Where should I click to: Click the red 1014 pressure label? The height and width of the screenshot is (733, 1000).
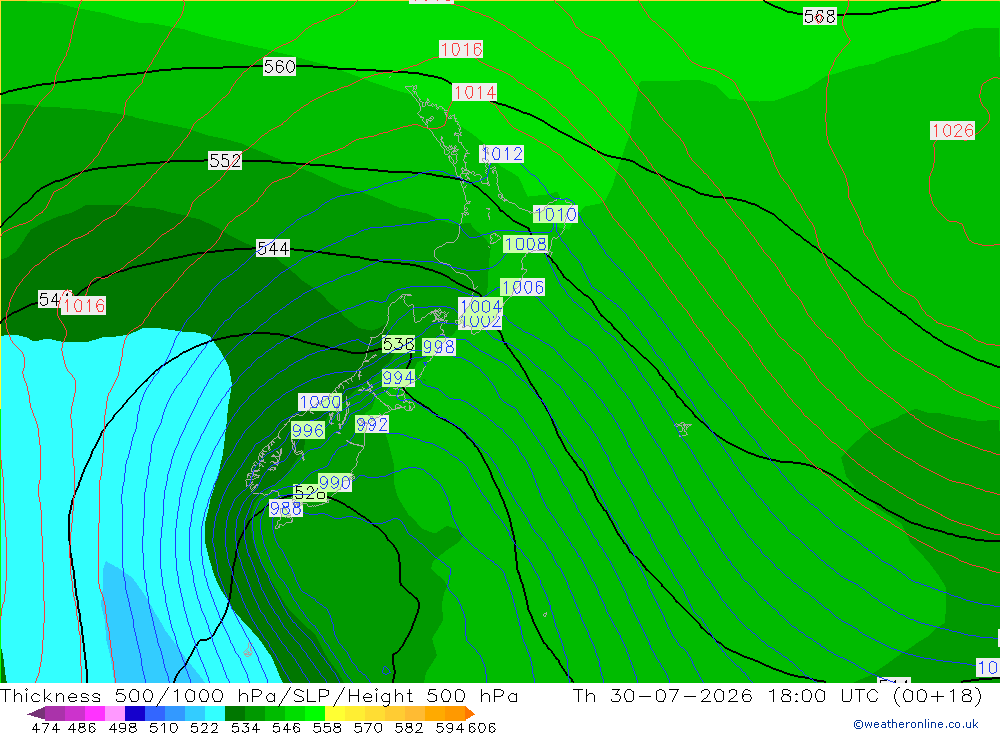click(x=474, y=93)
